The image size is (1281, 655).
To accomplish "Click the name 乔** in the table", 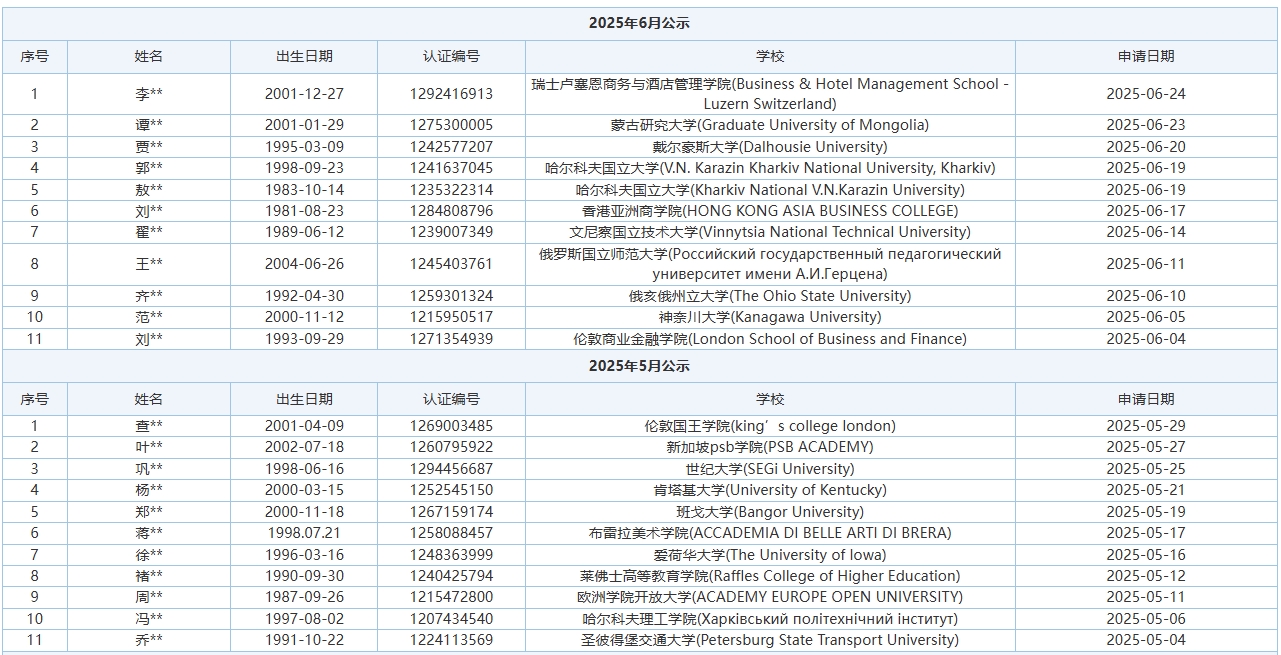I will [x=149, y=640].
